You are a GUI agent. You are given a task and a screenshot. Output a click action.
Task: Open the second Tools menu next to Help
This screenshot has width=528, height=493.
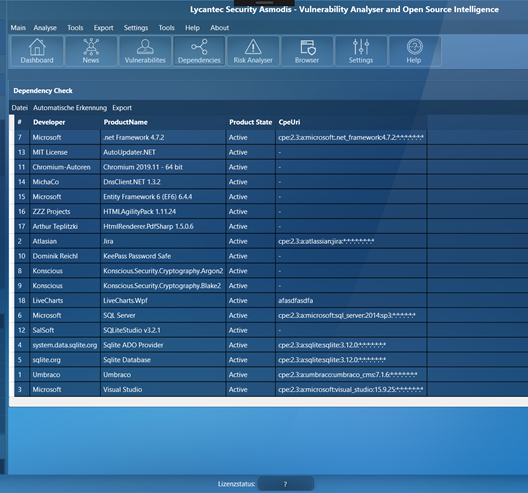tap(167, 28)
